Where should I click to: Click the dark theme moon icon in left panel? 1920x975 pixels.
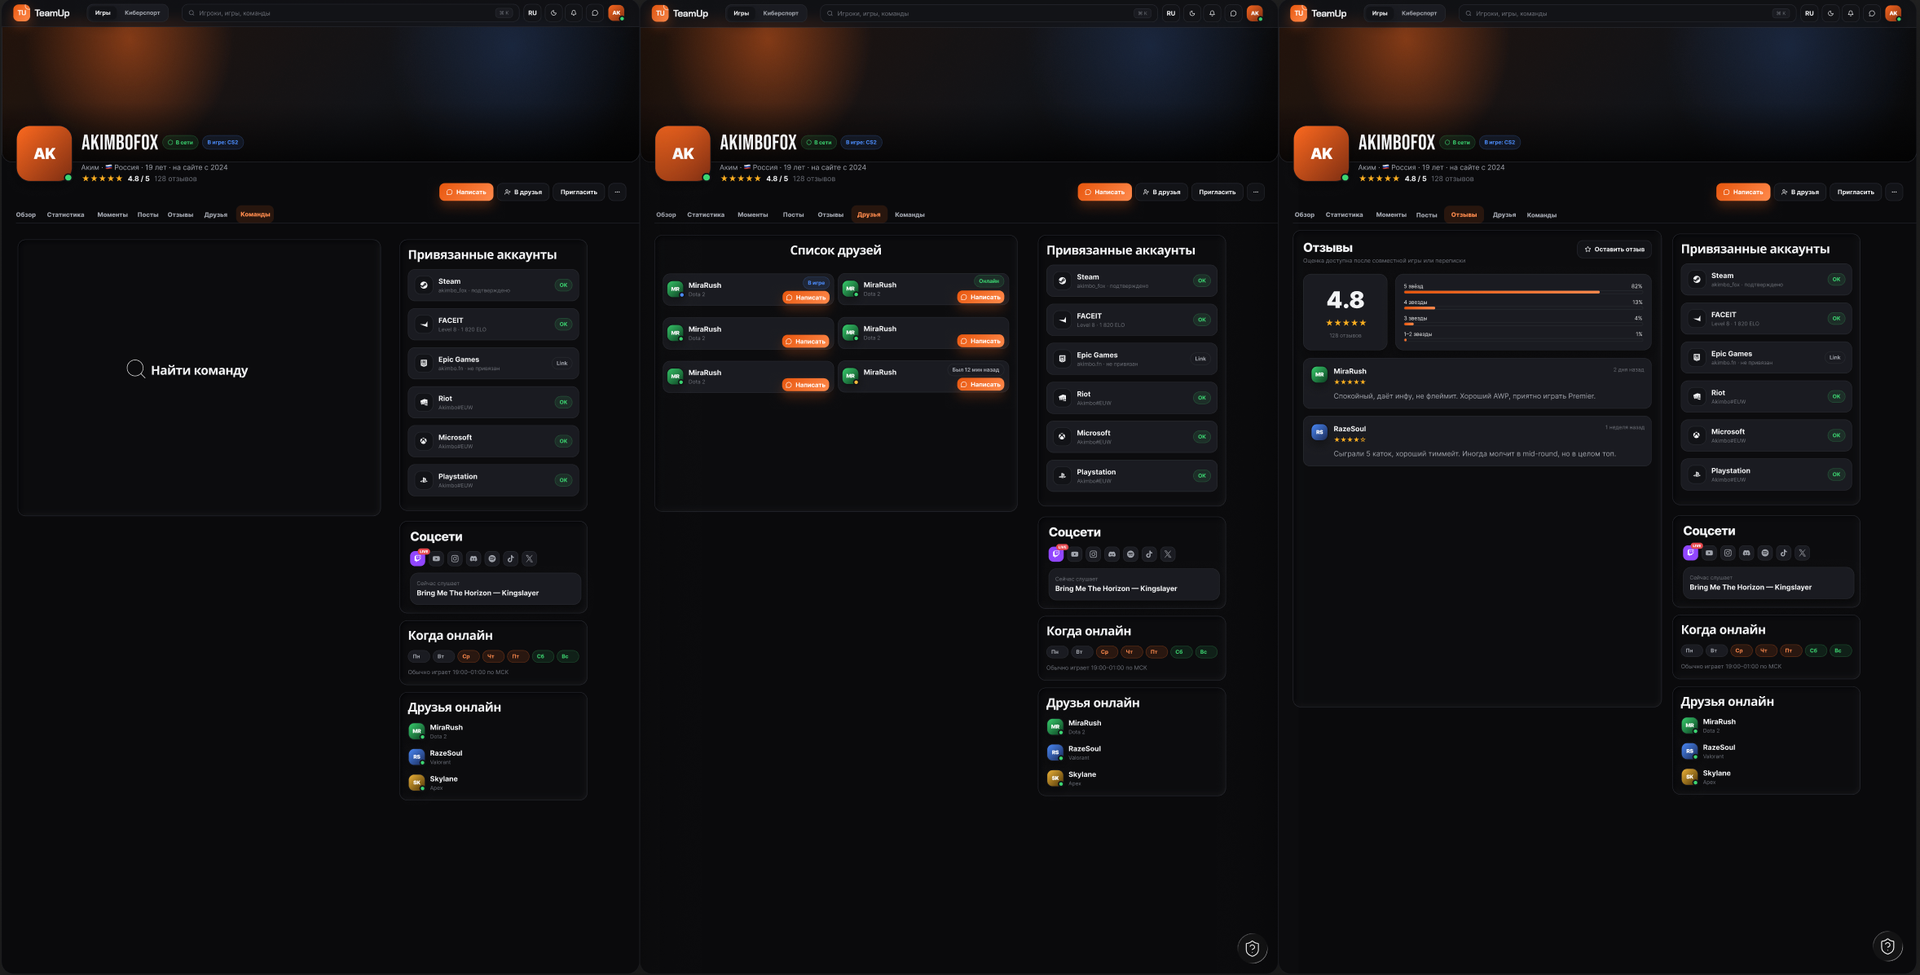coord(553,13)
